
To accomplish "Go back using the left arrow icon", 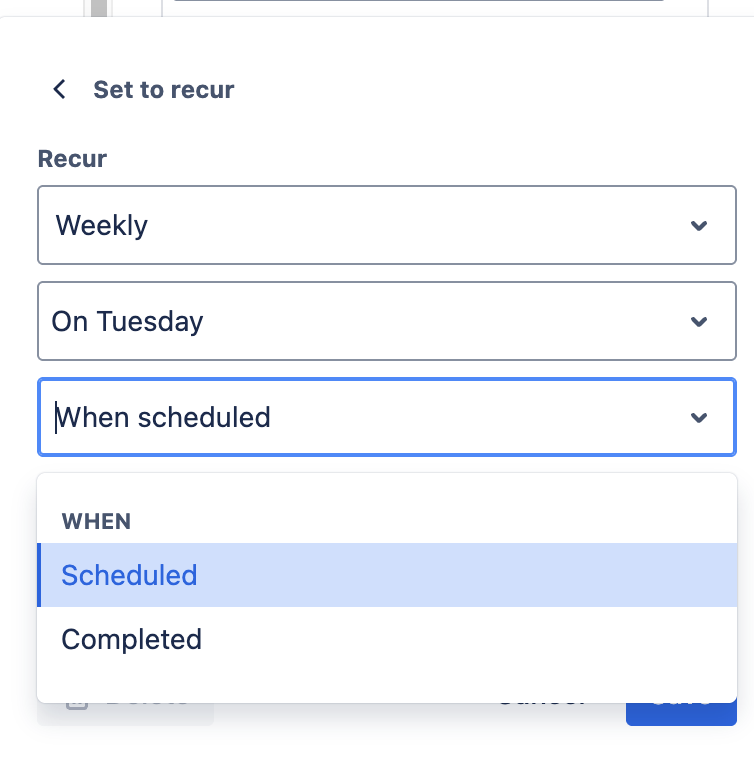I will pyautogui.click(x=59, y=90).
